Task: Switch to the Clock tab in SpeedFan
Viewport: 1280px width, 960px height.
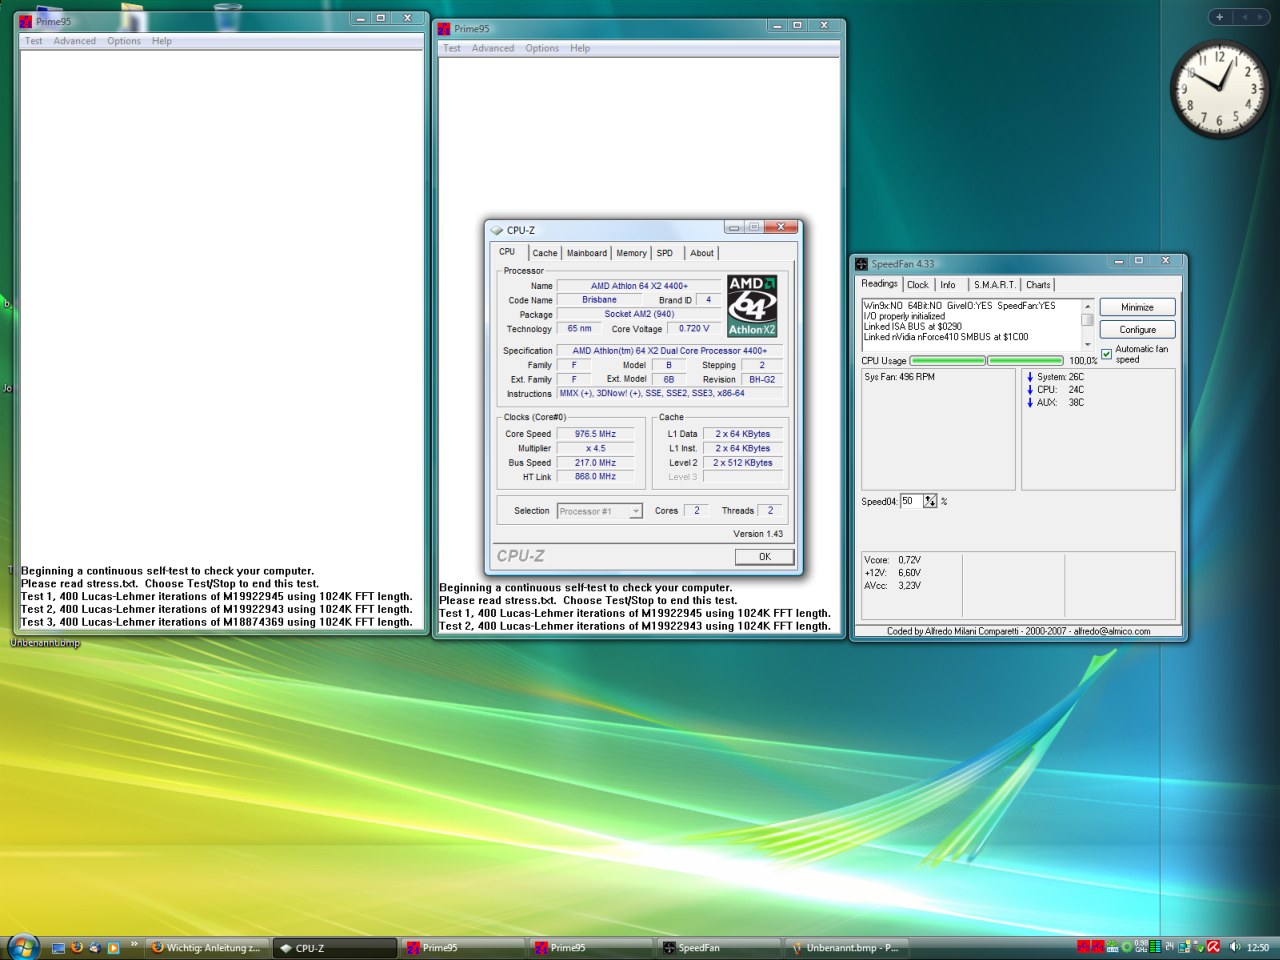Action: (x=918, y=285)
